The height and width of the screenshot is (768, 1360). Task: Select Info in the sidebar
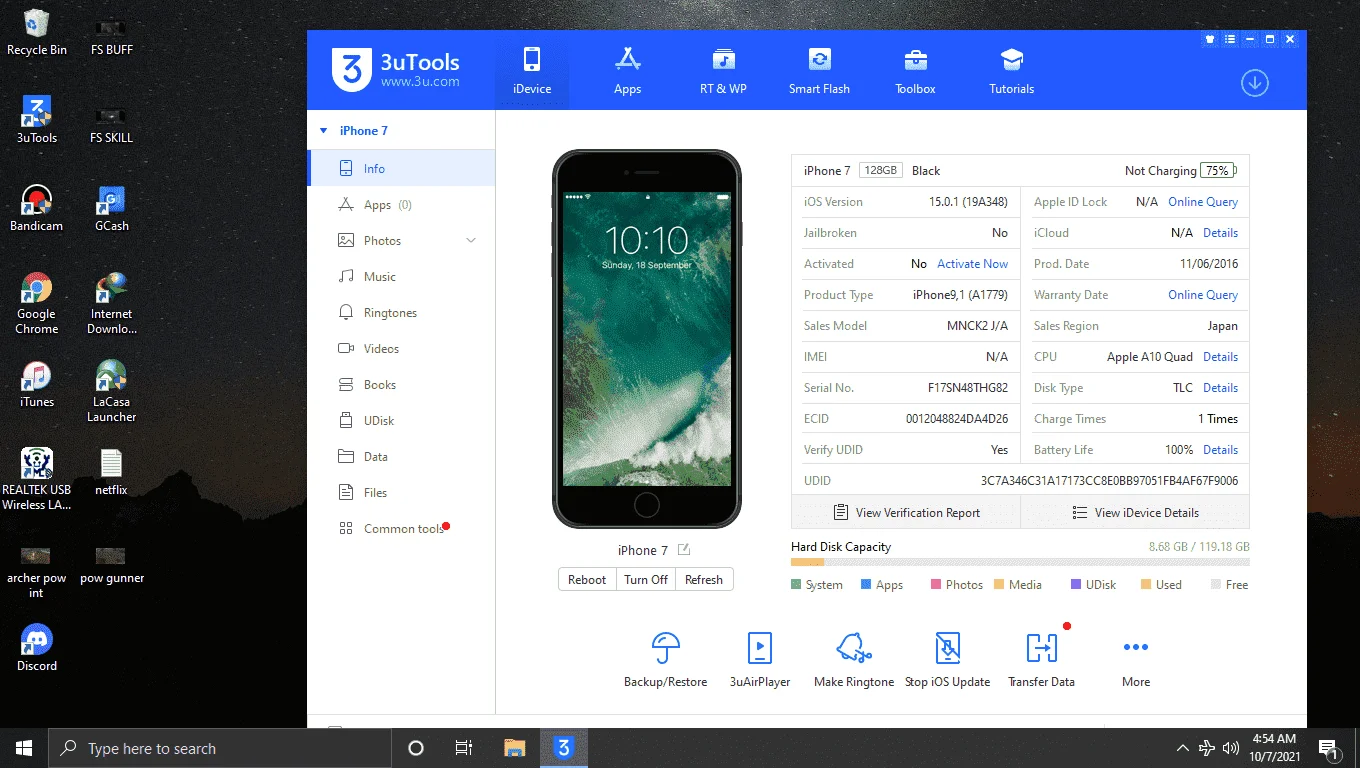tap(401, 168)
